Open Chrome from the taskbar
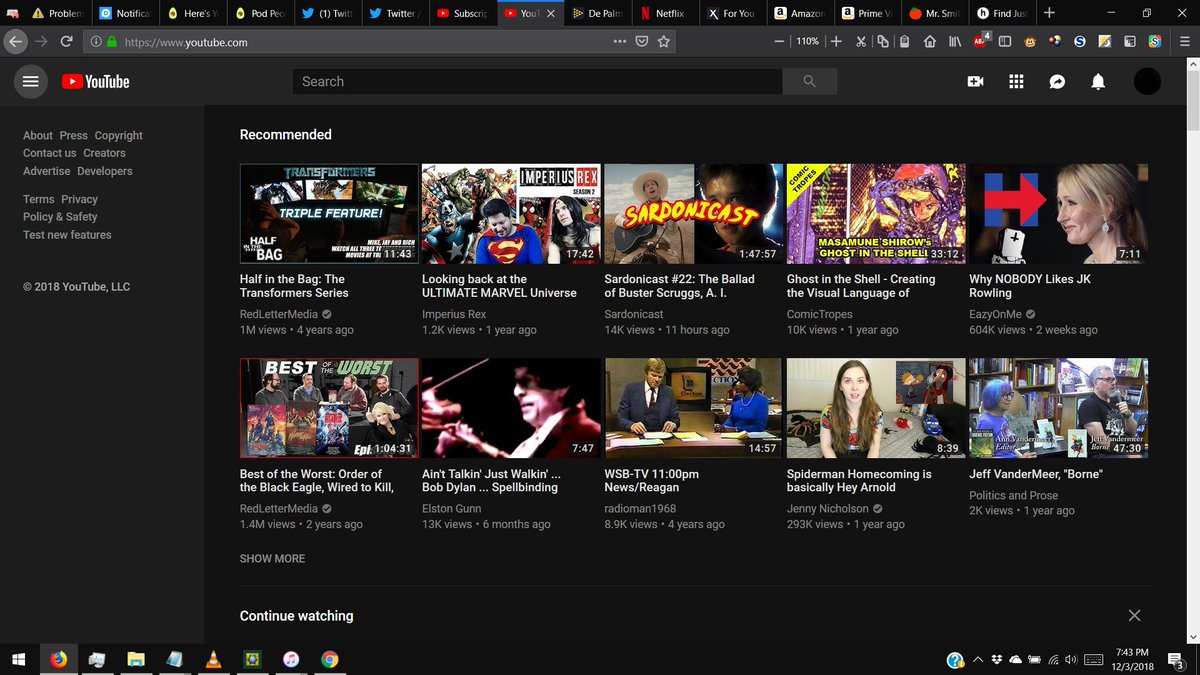Viewport: 1200px width, 675px height. click(x=330, y=659)
